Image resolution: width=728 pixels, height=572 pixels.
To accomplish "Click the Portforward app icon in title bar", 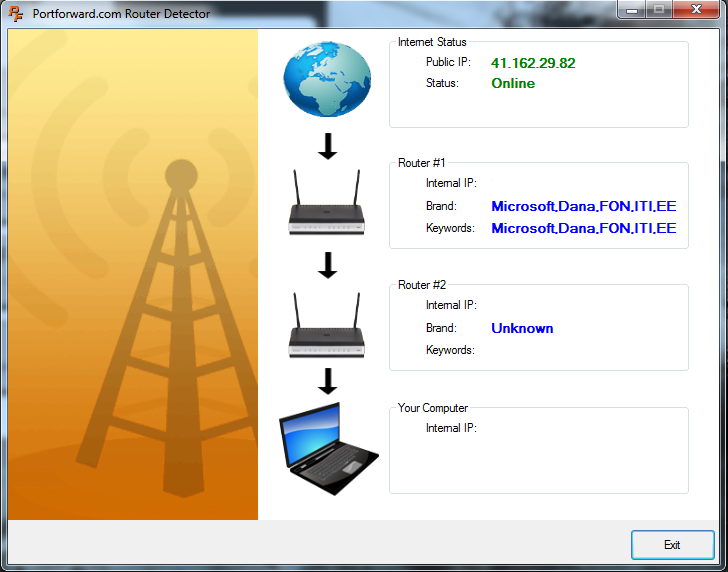I will coord(16,14).
